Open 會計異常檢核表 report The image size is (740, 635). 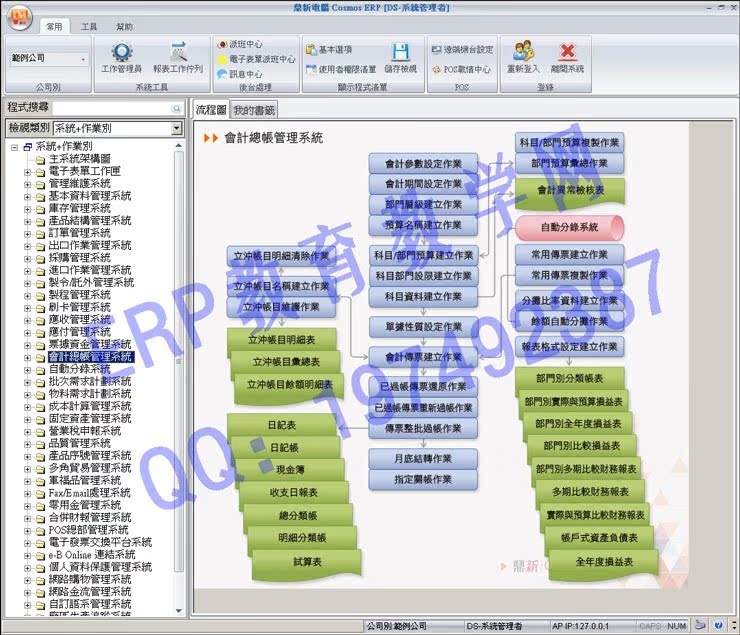(x=570, y=191)
